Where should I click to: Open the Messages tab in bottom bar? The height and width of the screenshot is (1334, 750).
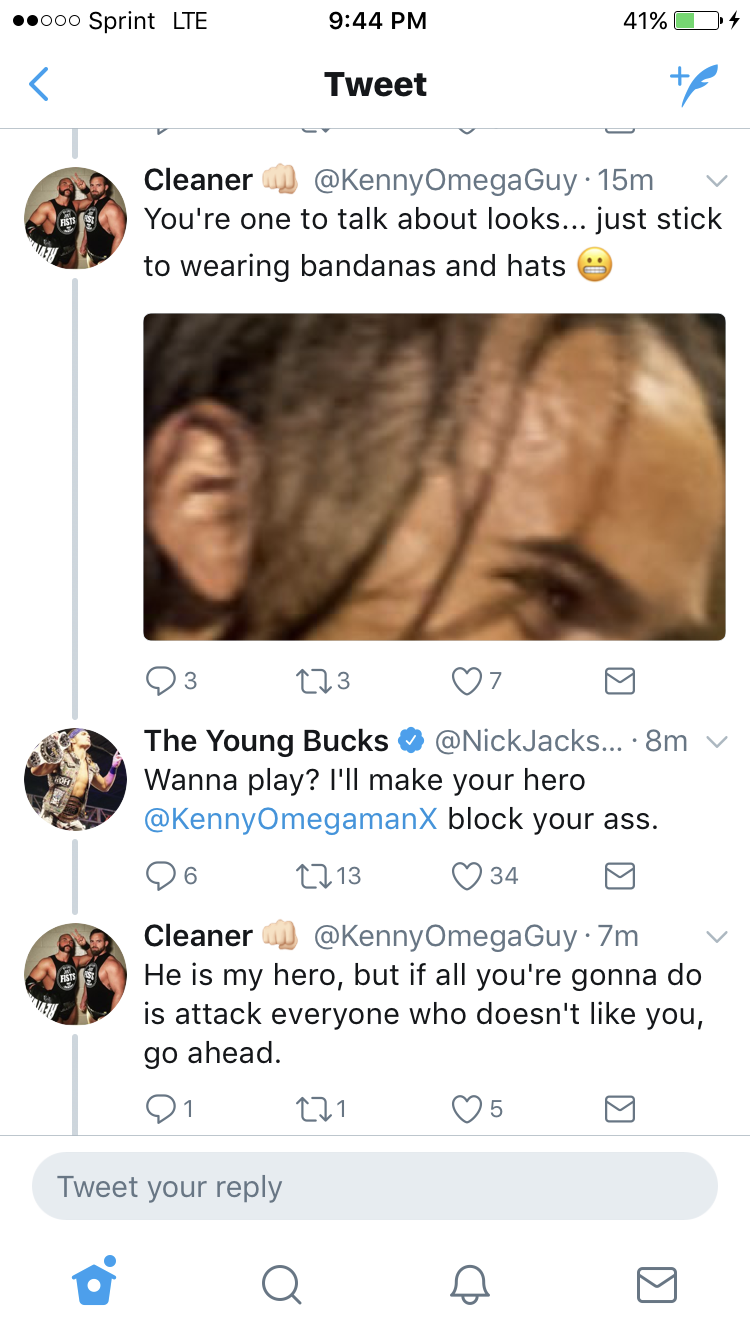tap(656, 1283)
